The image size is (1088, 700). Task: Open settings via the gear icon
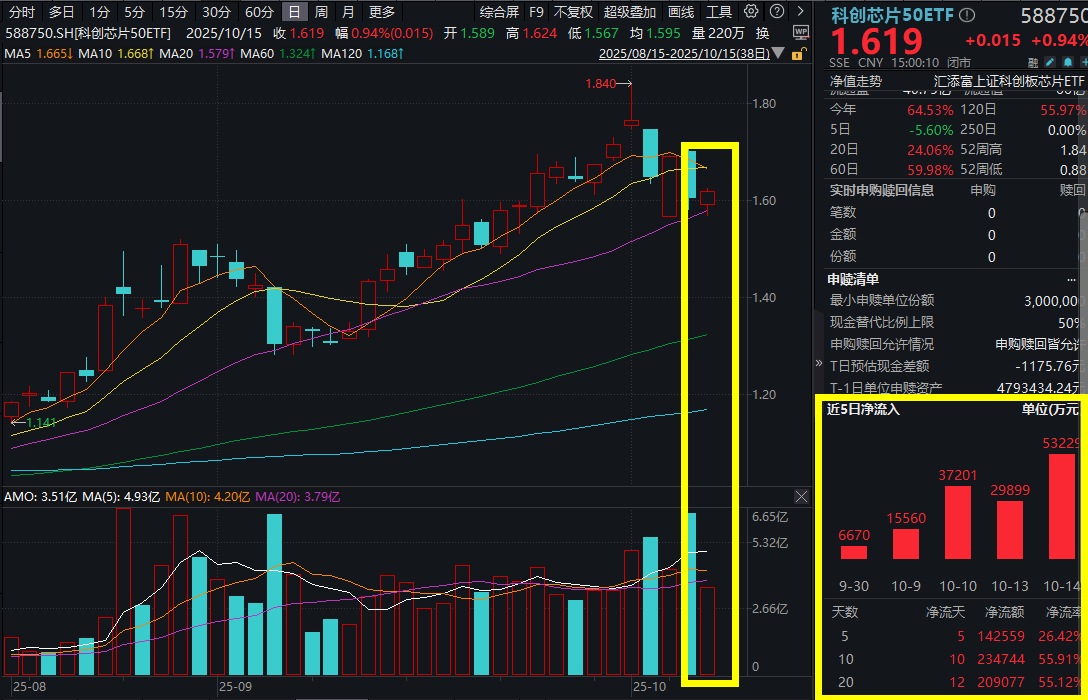751,12
